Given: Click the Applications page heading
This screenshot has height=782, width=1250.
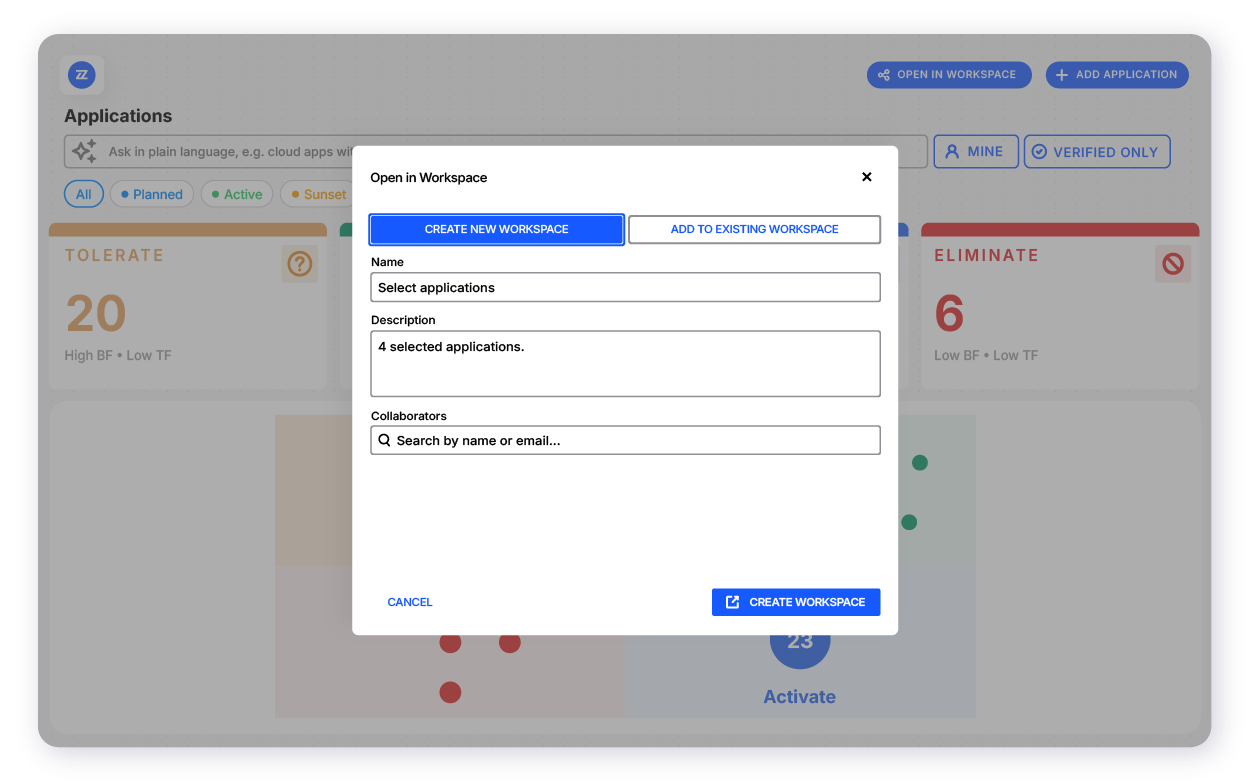Looking at the screenshot, I should tap(118, 116).
